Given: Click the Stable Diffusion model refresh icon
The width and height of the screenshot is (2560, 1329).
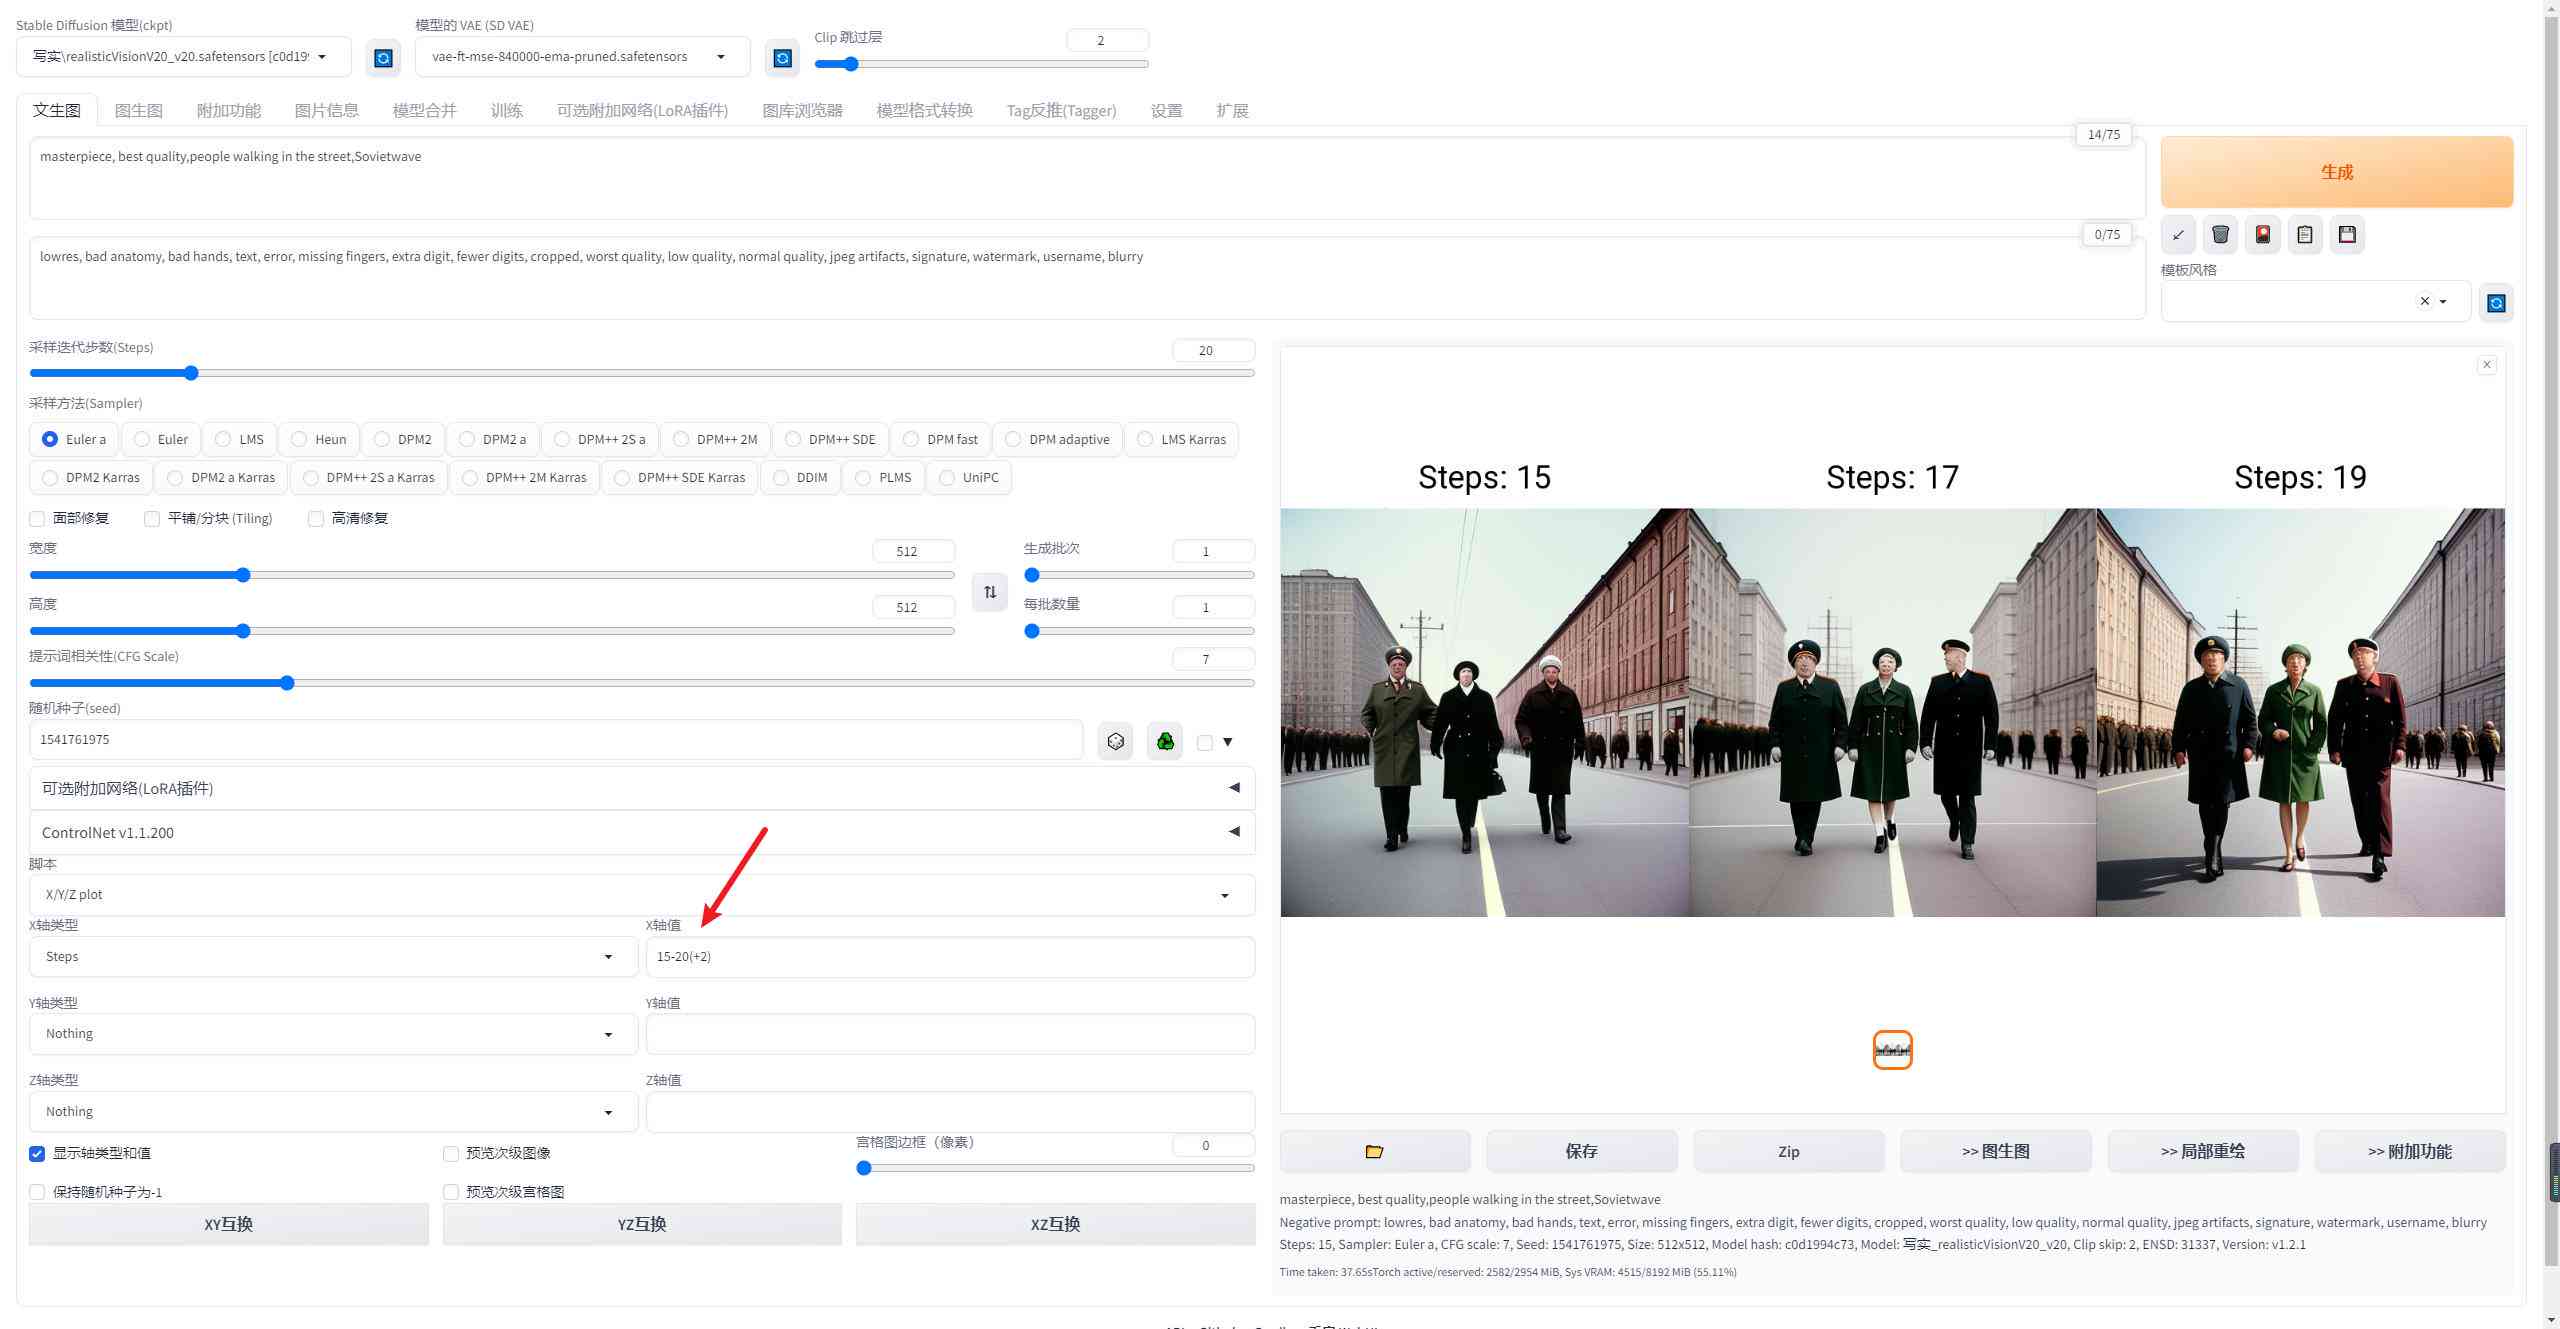Looking at the screenshot, I should tap(378, 56).
